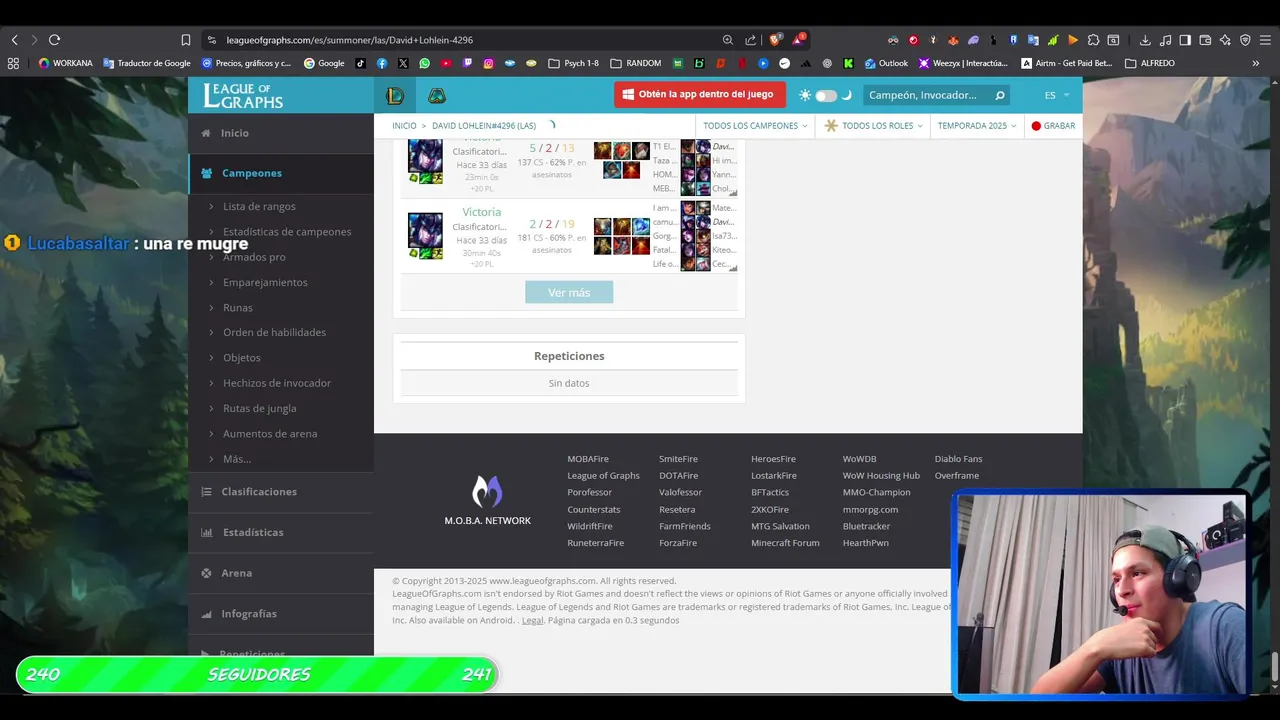Open 'Temporada 2025' season dropdown
Viewport: 1280px width, 720px height.
pyautogui.click(x=976, y=126)
